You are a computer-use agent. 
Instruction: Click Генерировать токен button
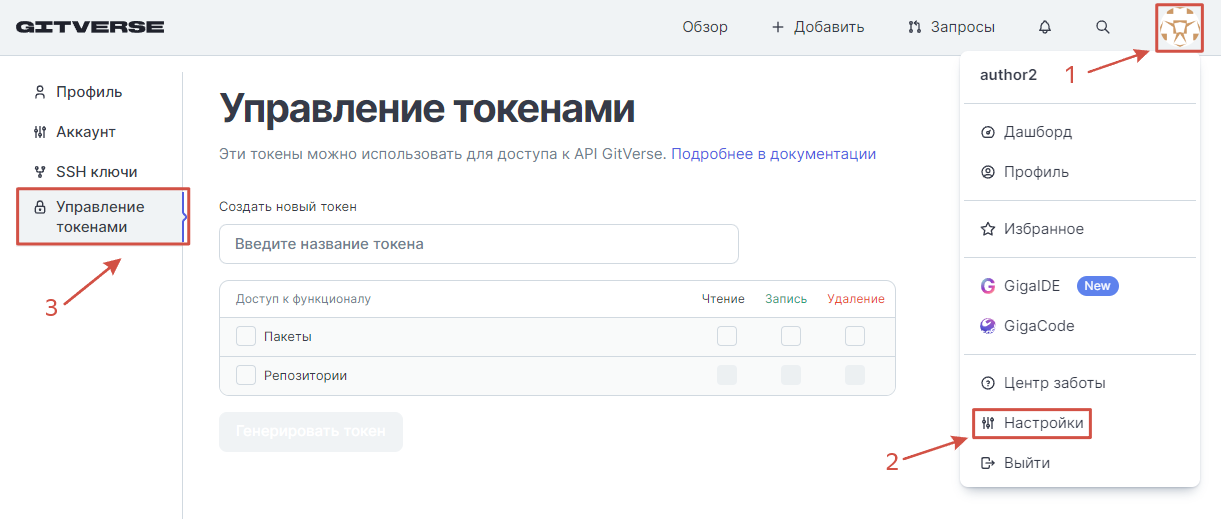311,432
